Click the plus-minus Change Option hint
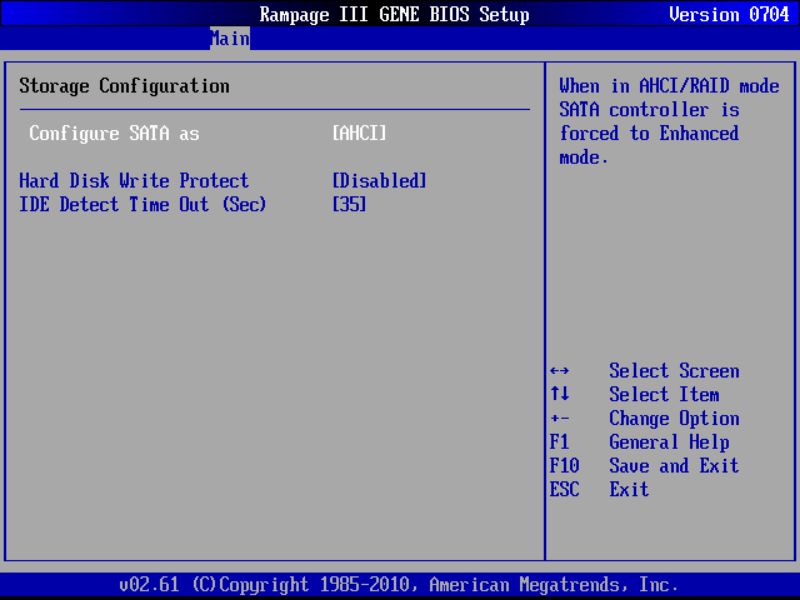This screenshot has height=600, width=800. pyautogui.click(x=644, y=418)
